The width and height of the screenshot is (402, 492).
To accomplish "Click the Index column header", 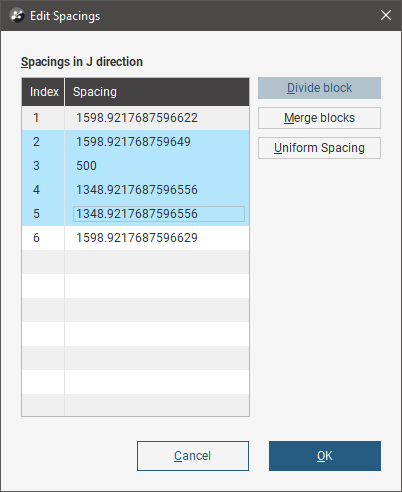I will click(43, 92).
